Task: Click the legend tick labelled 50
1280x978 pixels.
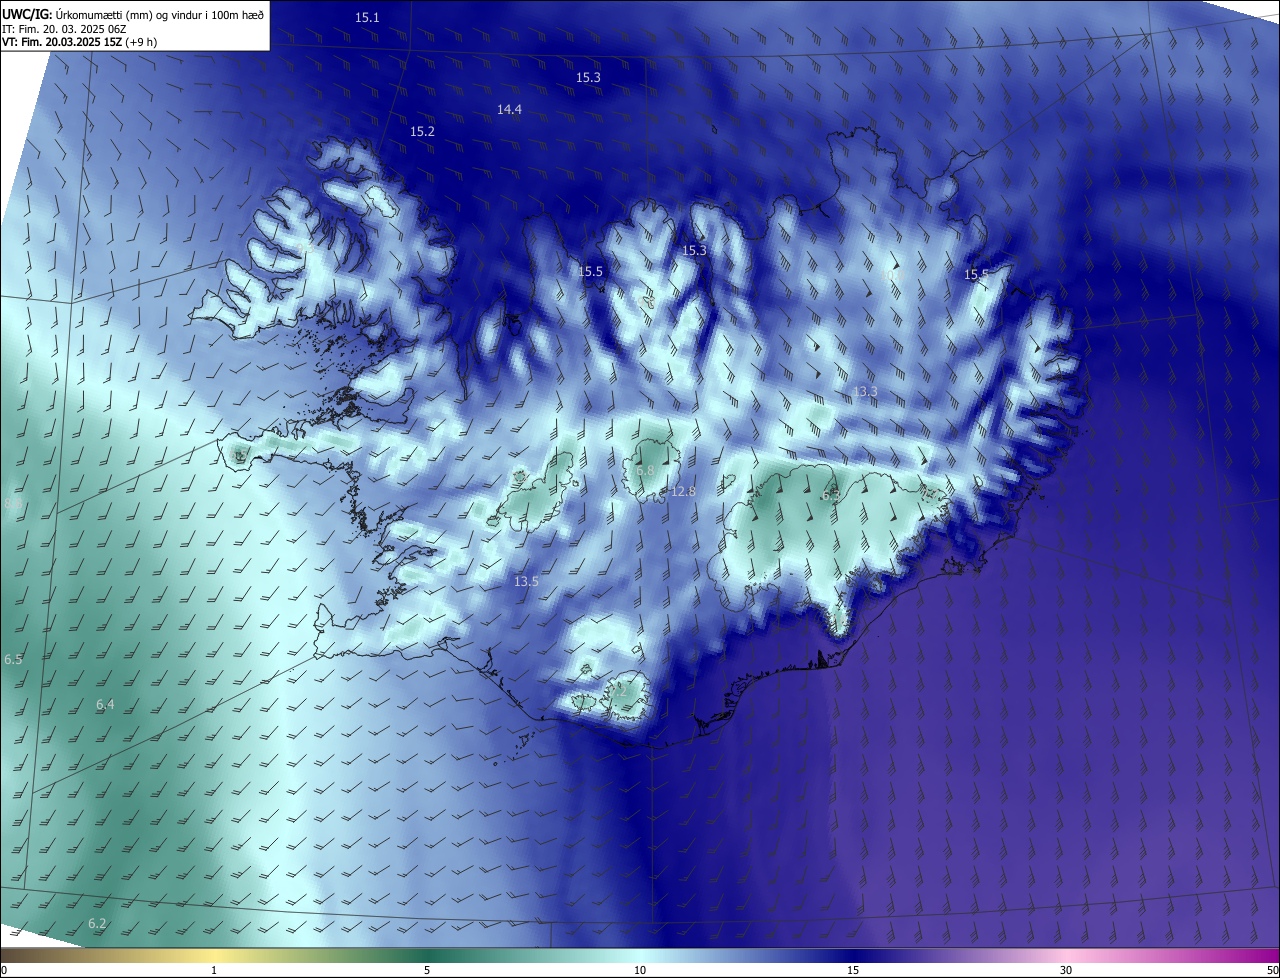Action: pos(1273,970)
